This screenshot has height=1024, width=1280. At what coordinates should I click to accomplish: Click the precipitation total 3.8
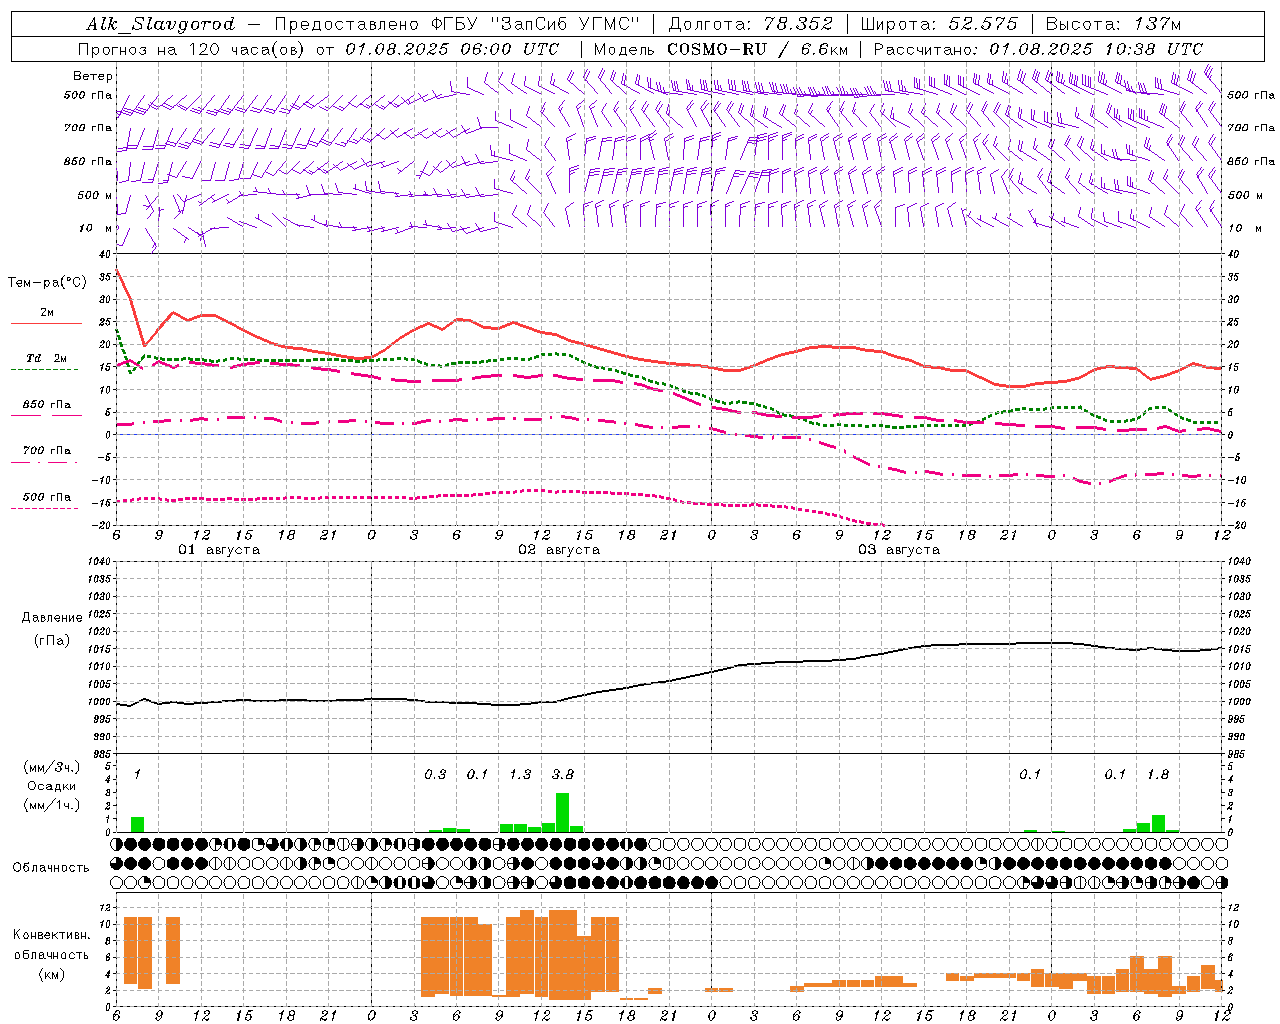tap(563, 775)
